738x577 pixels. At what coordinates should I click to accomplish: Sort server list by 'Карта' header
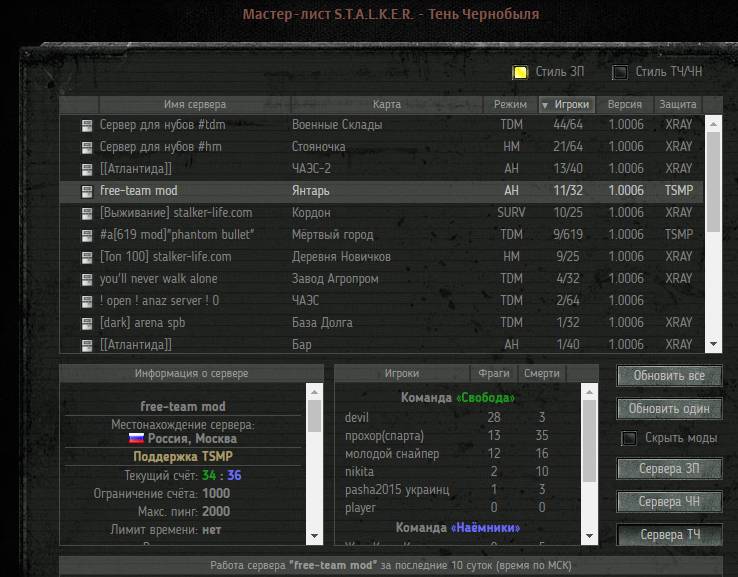pos(387,104)
